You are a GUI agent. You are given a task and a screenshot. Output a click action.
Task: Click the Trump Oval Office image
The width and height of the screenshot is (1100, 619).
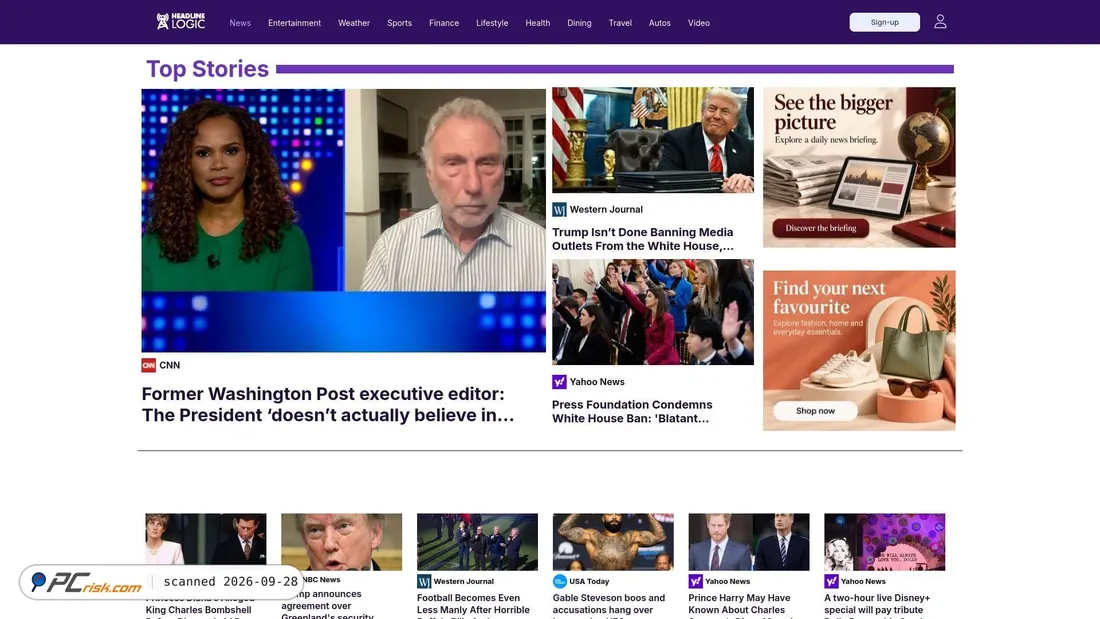[653, 140]
